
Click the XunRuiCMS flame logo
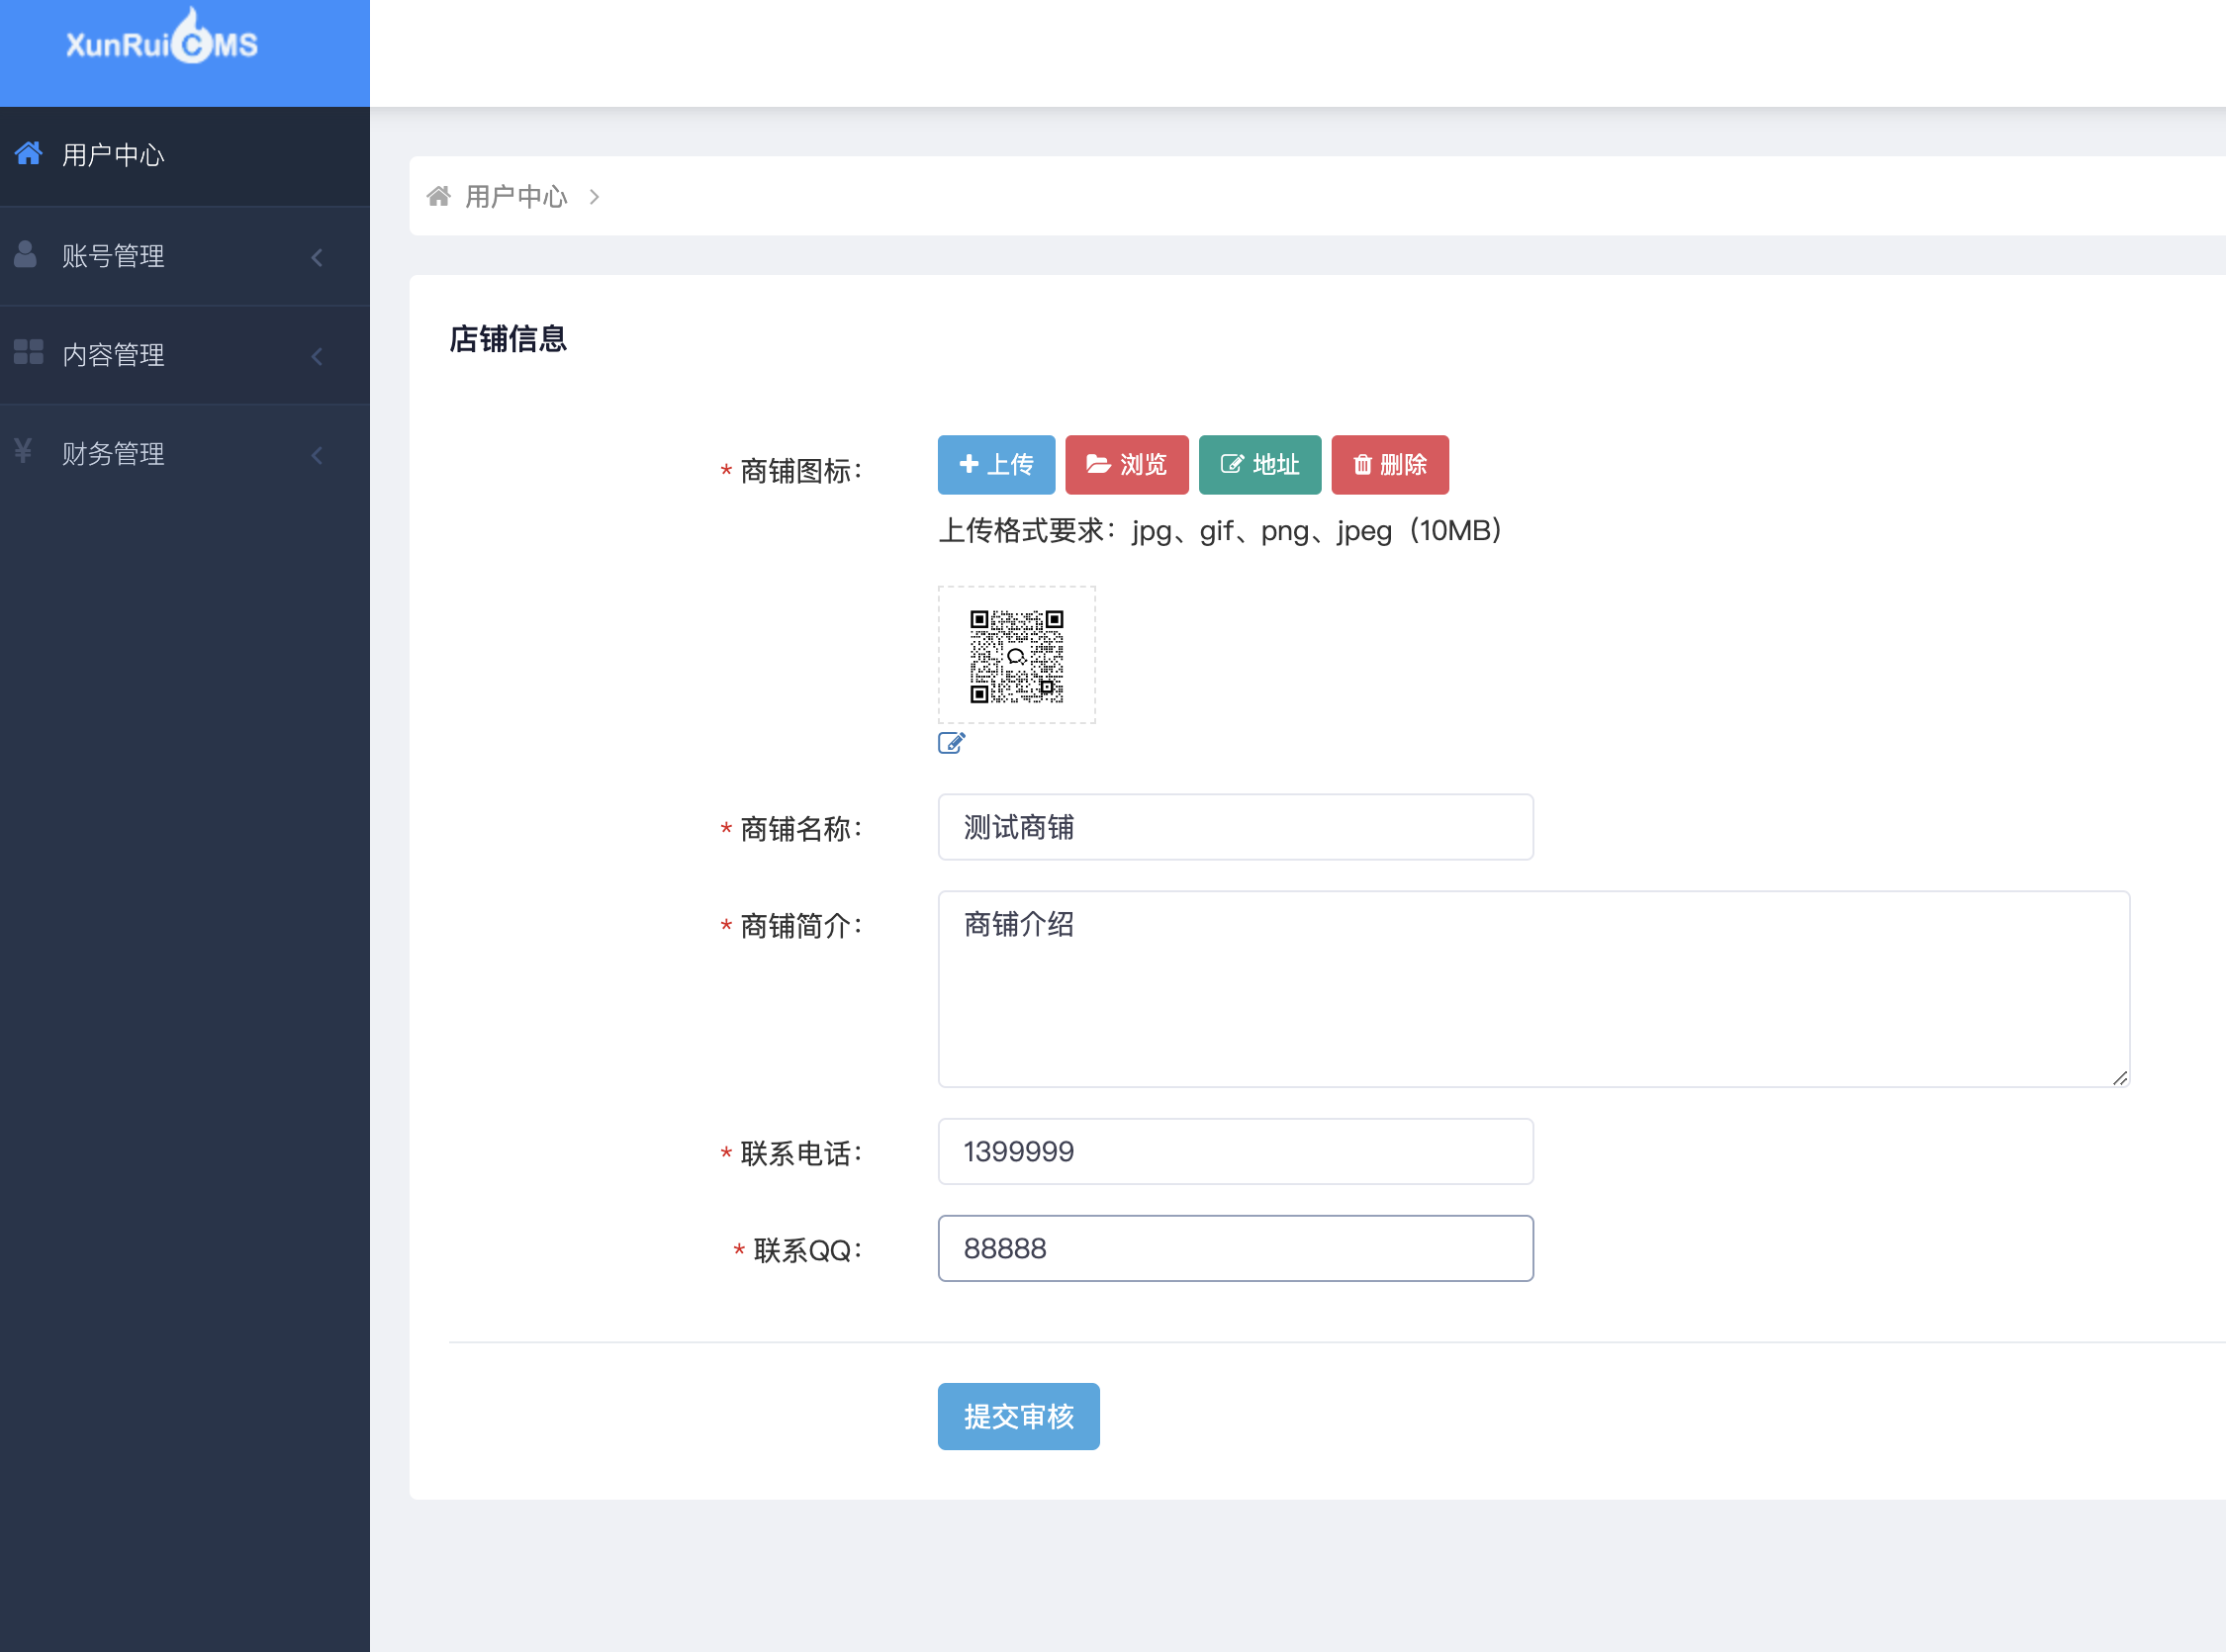pos(191,38)
